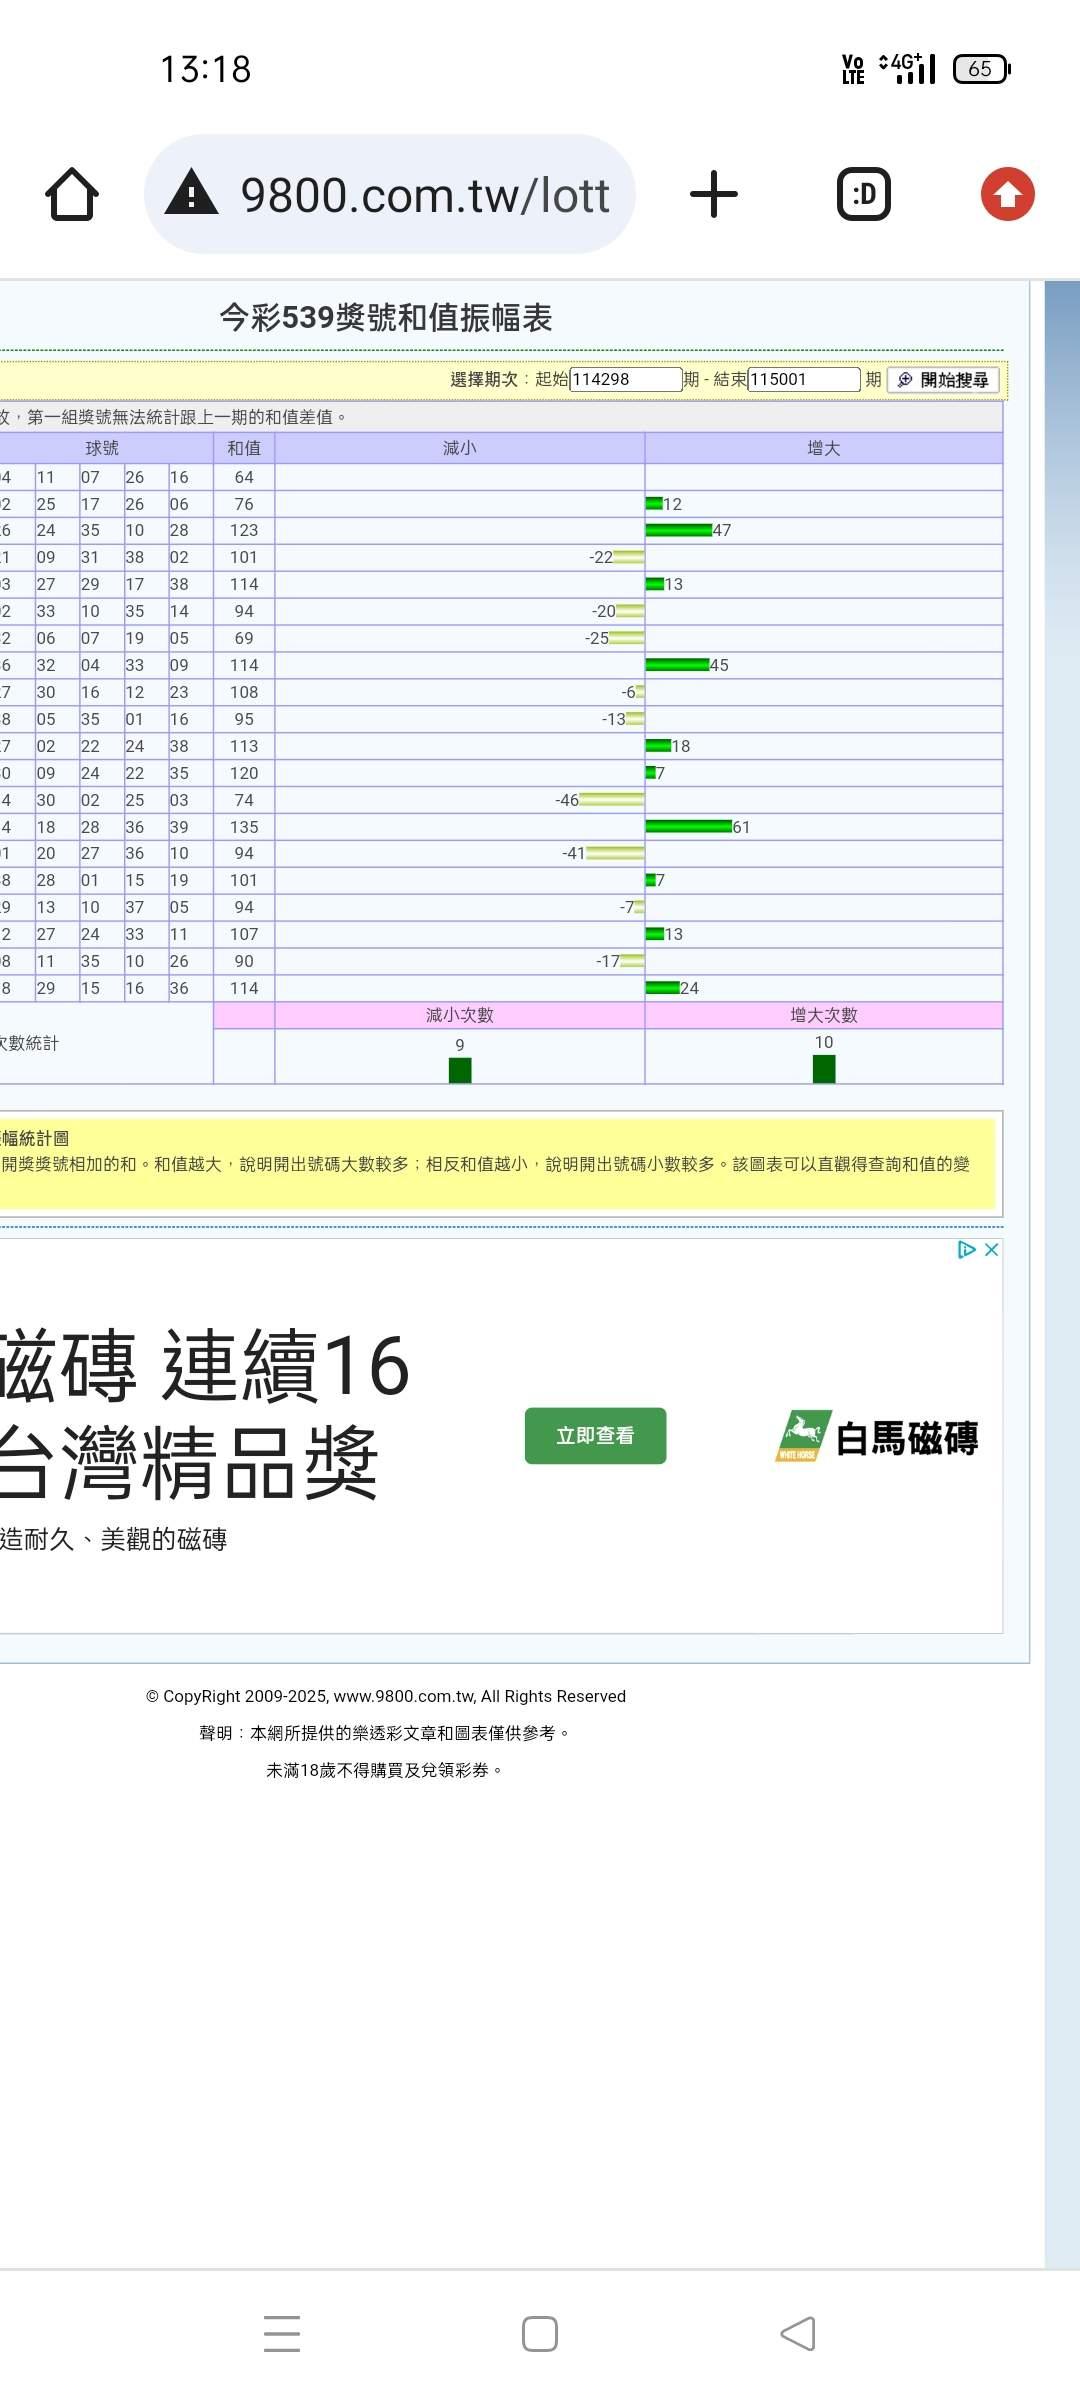Tap the Android home square icon
This screenshot has width=1080, height=2400.
540,2334
